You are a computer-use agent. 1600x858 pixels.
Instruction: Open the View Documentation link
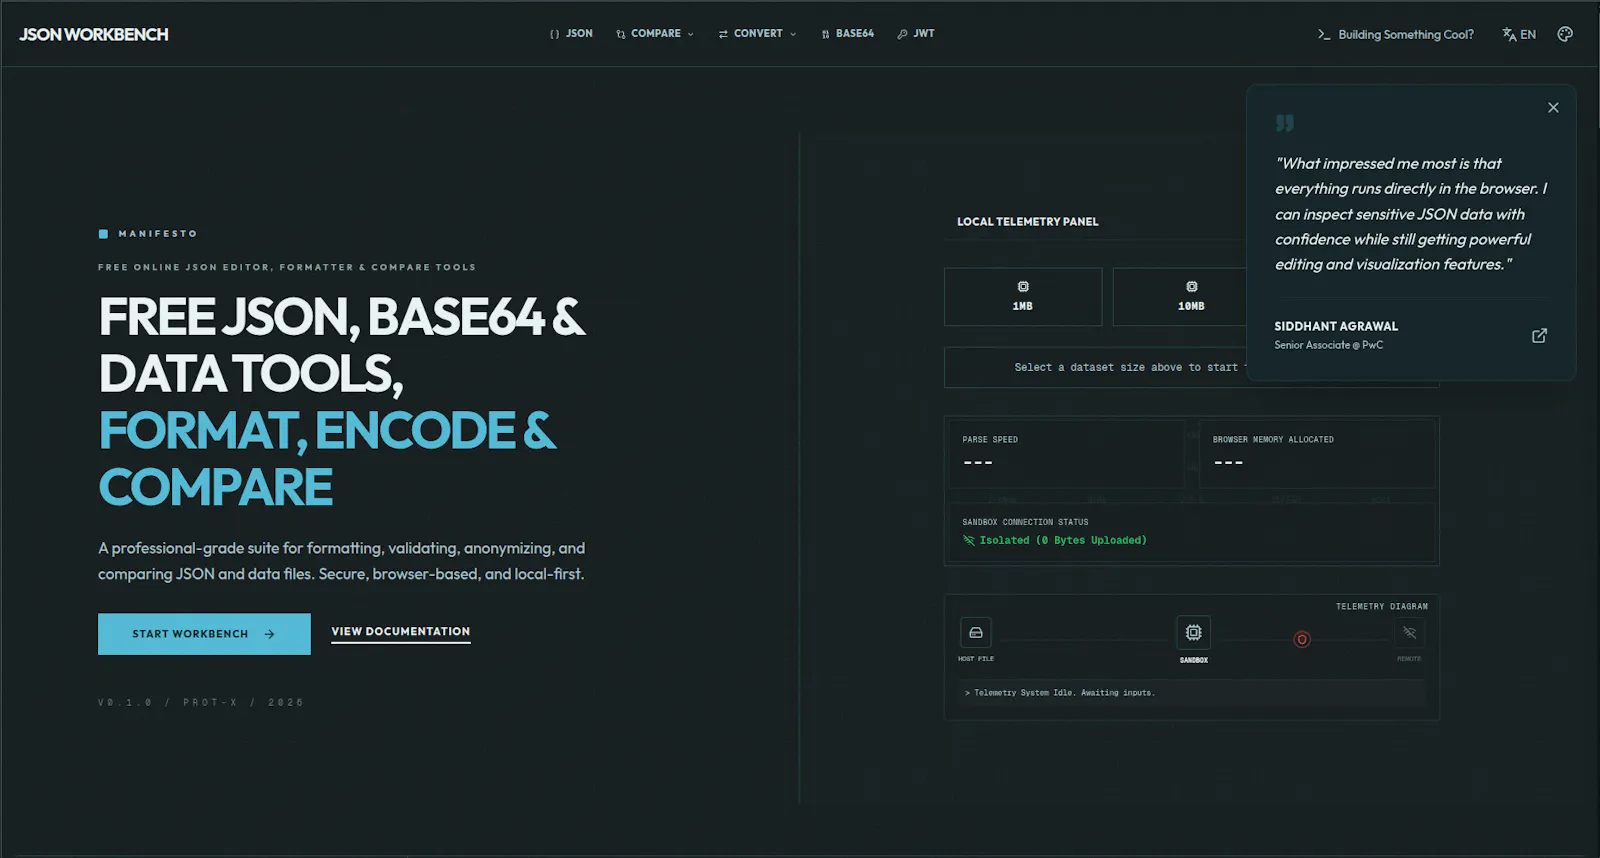pyautogui.click(x=401, y=632)
